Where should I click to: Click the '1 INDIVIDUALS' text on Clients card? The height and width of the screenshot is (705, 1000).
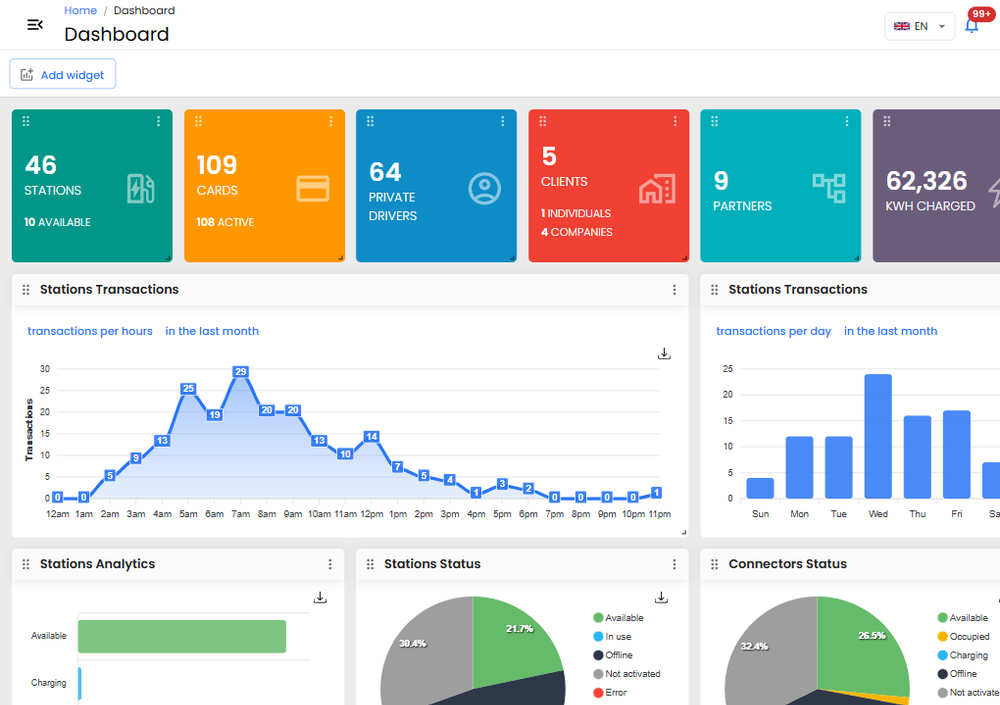(576, 213)
